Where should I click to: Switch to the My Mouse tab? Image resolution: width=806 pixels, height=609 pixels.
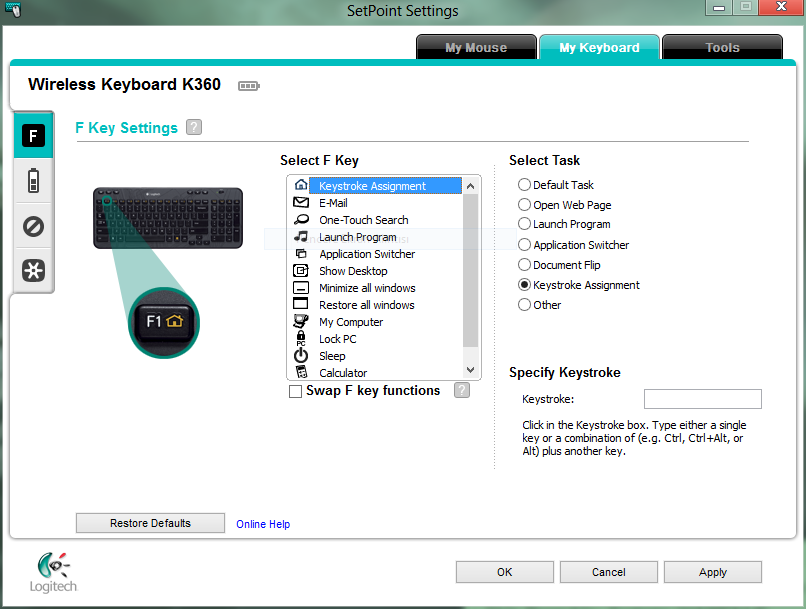pyautogui.click(x=475, y=47)
